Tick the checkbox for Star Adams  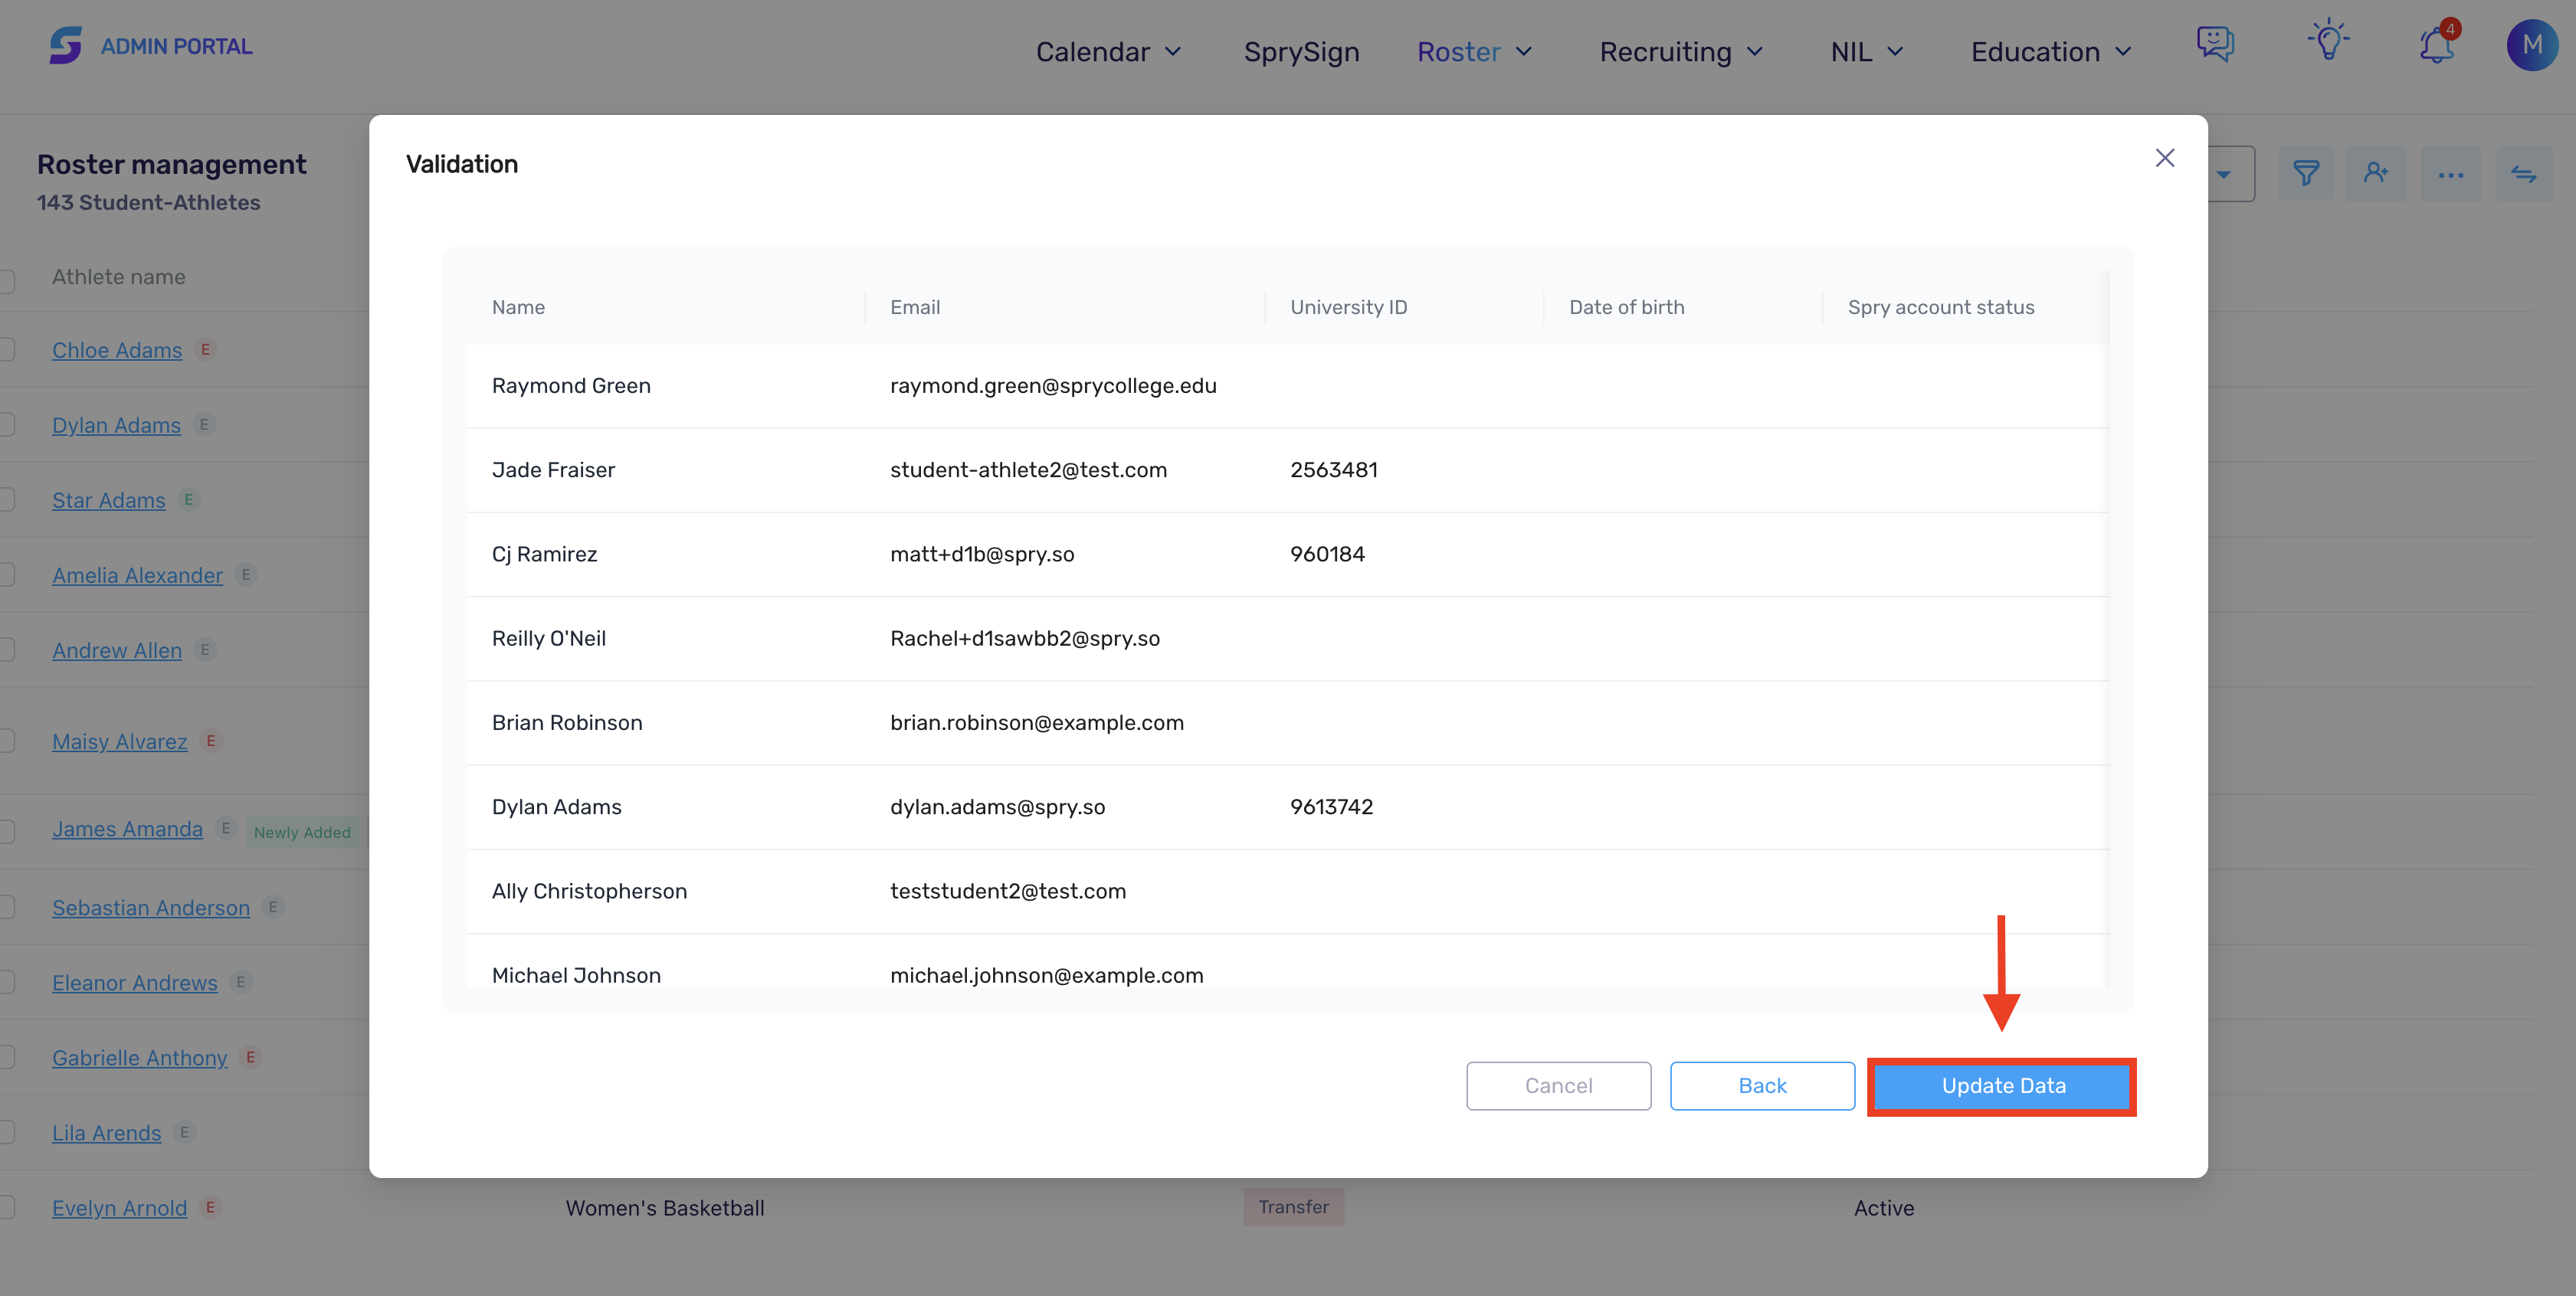click(x=6, y=500)
